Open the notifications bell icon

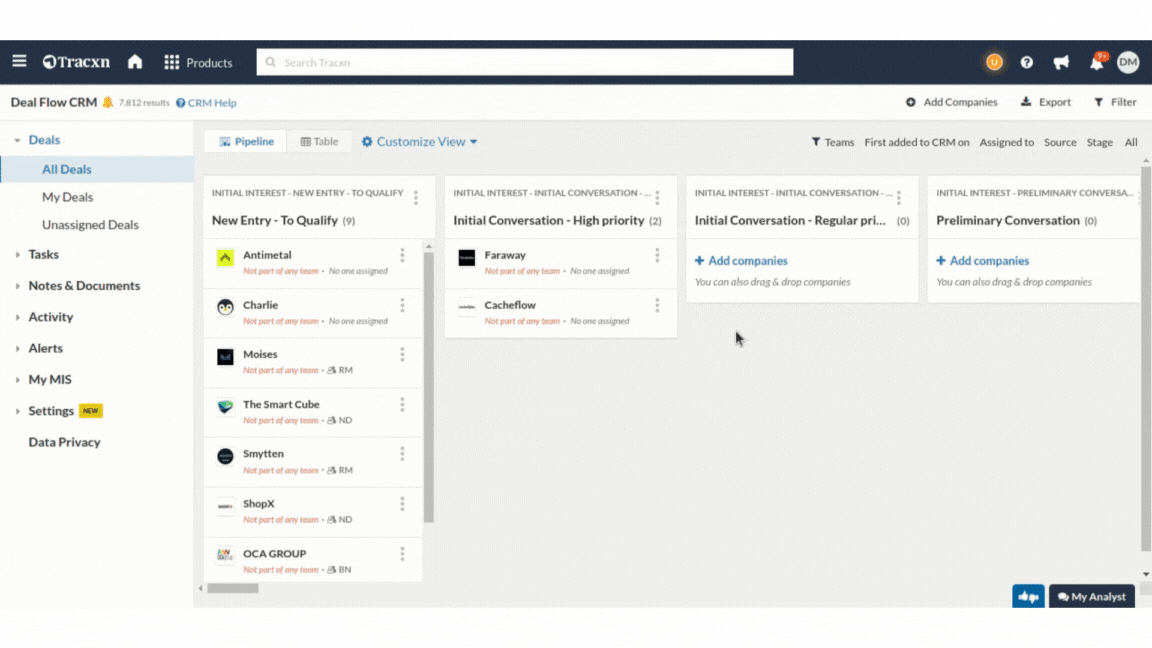click(1096, 62)
